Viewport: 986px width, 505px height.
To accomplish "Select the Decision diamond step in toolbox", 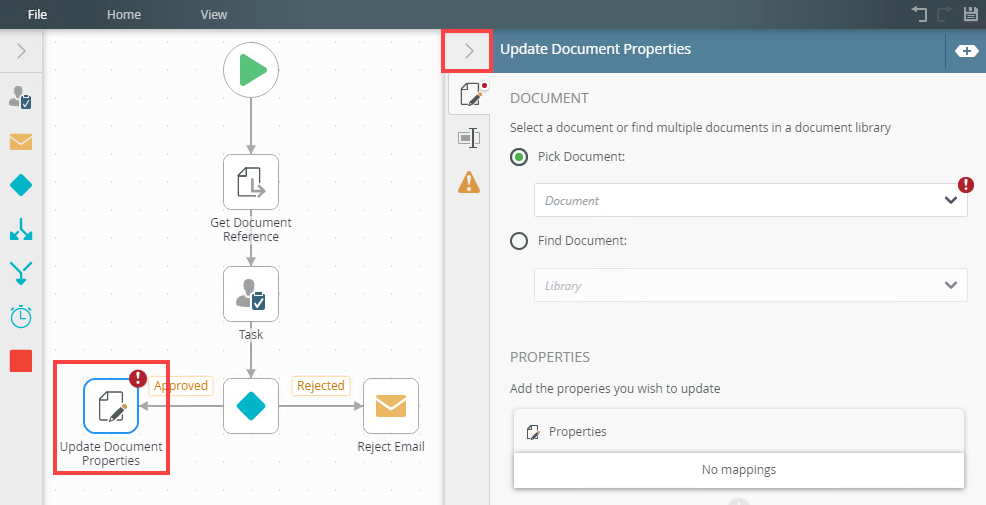I will [x=21, y=186].
